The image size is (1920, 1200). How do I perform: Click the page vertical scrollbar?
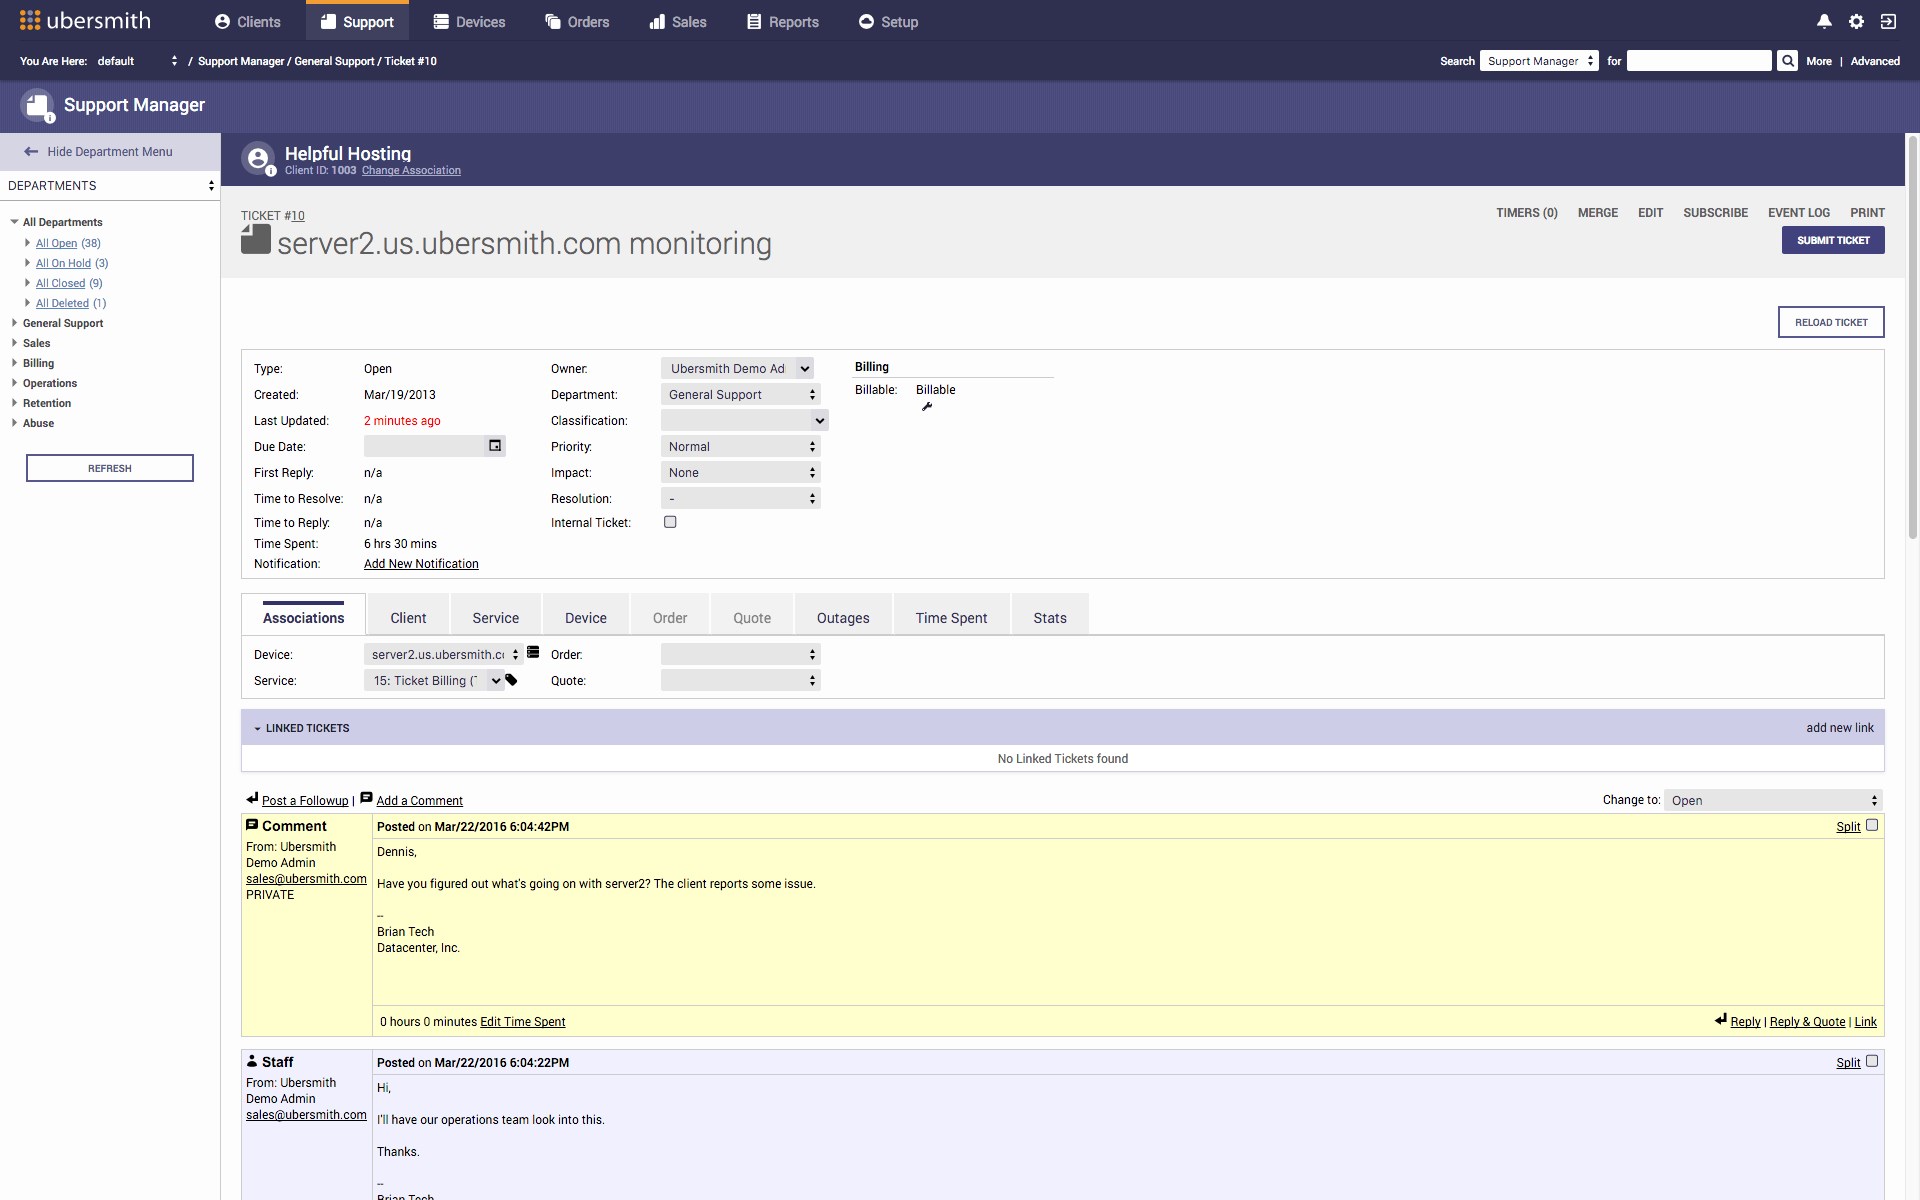(1913, 340)
